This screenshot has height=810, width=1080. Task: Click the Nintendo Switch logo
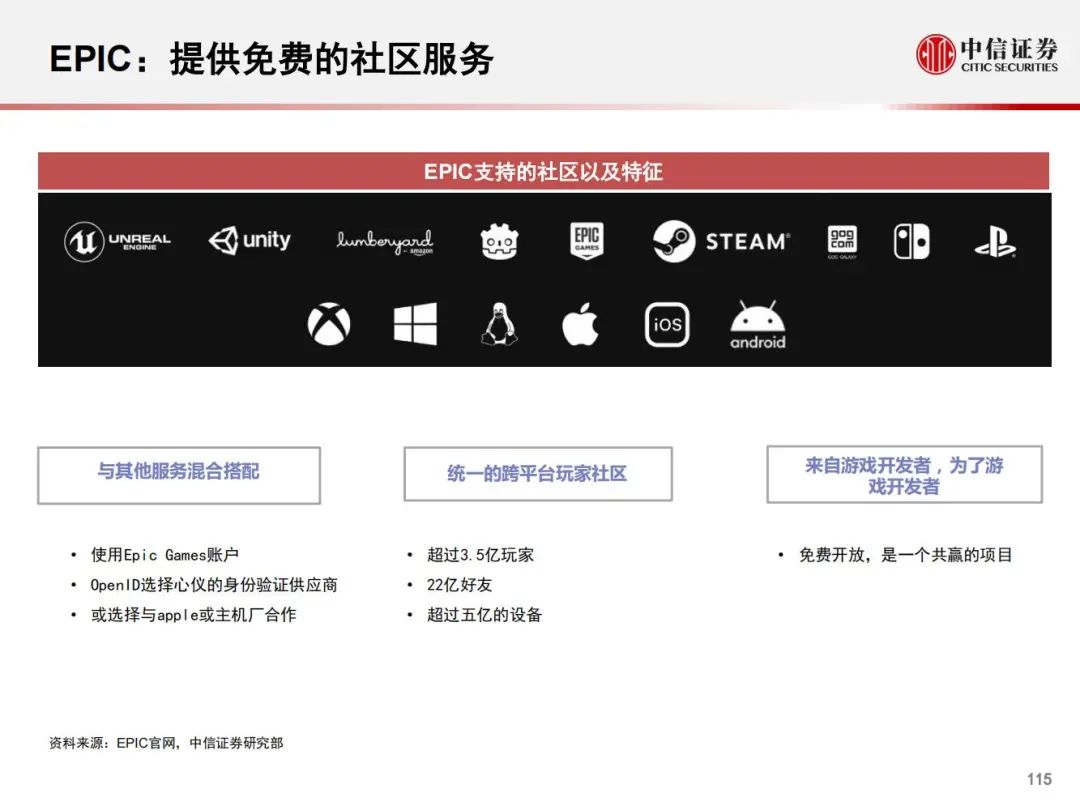point(911,242)
